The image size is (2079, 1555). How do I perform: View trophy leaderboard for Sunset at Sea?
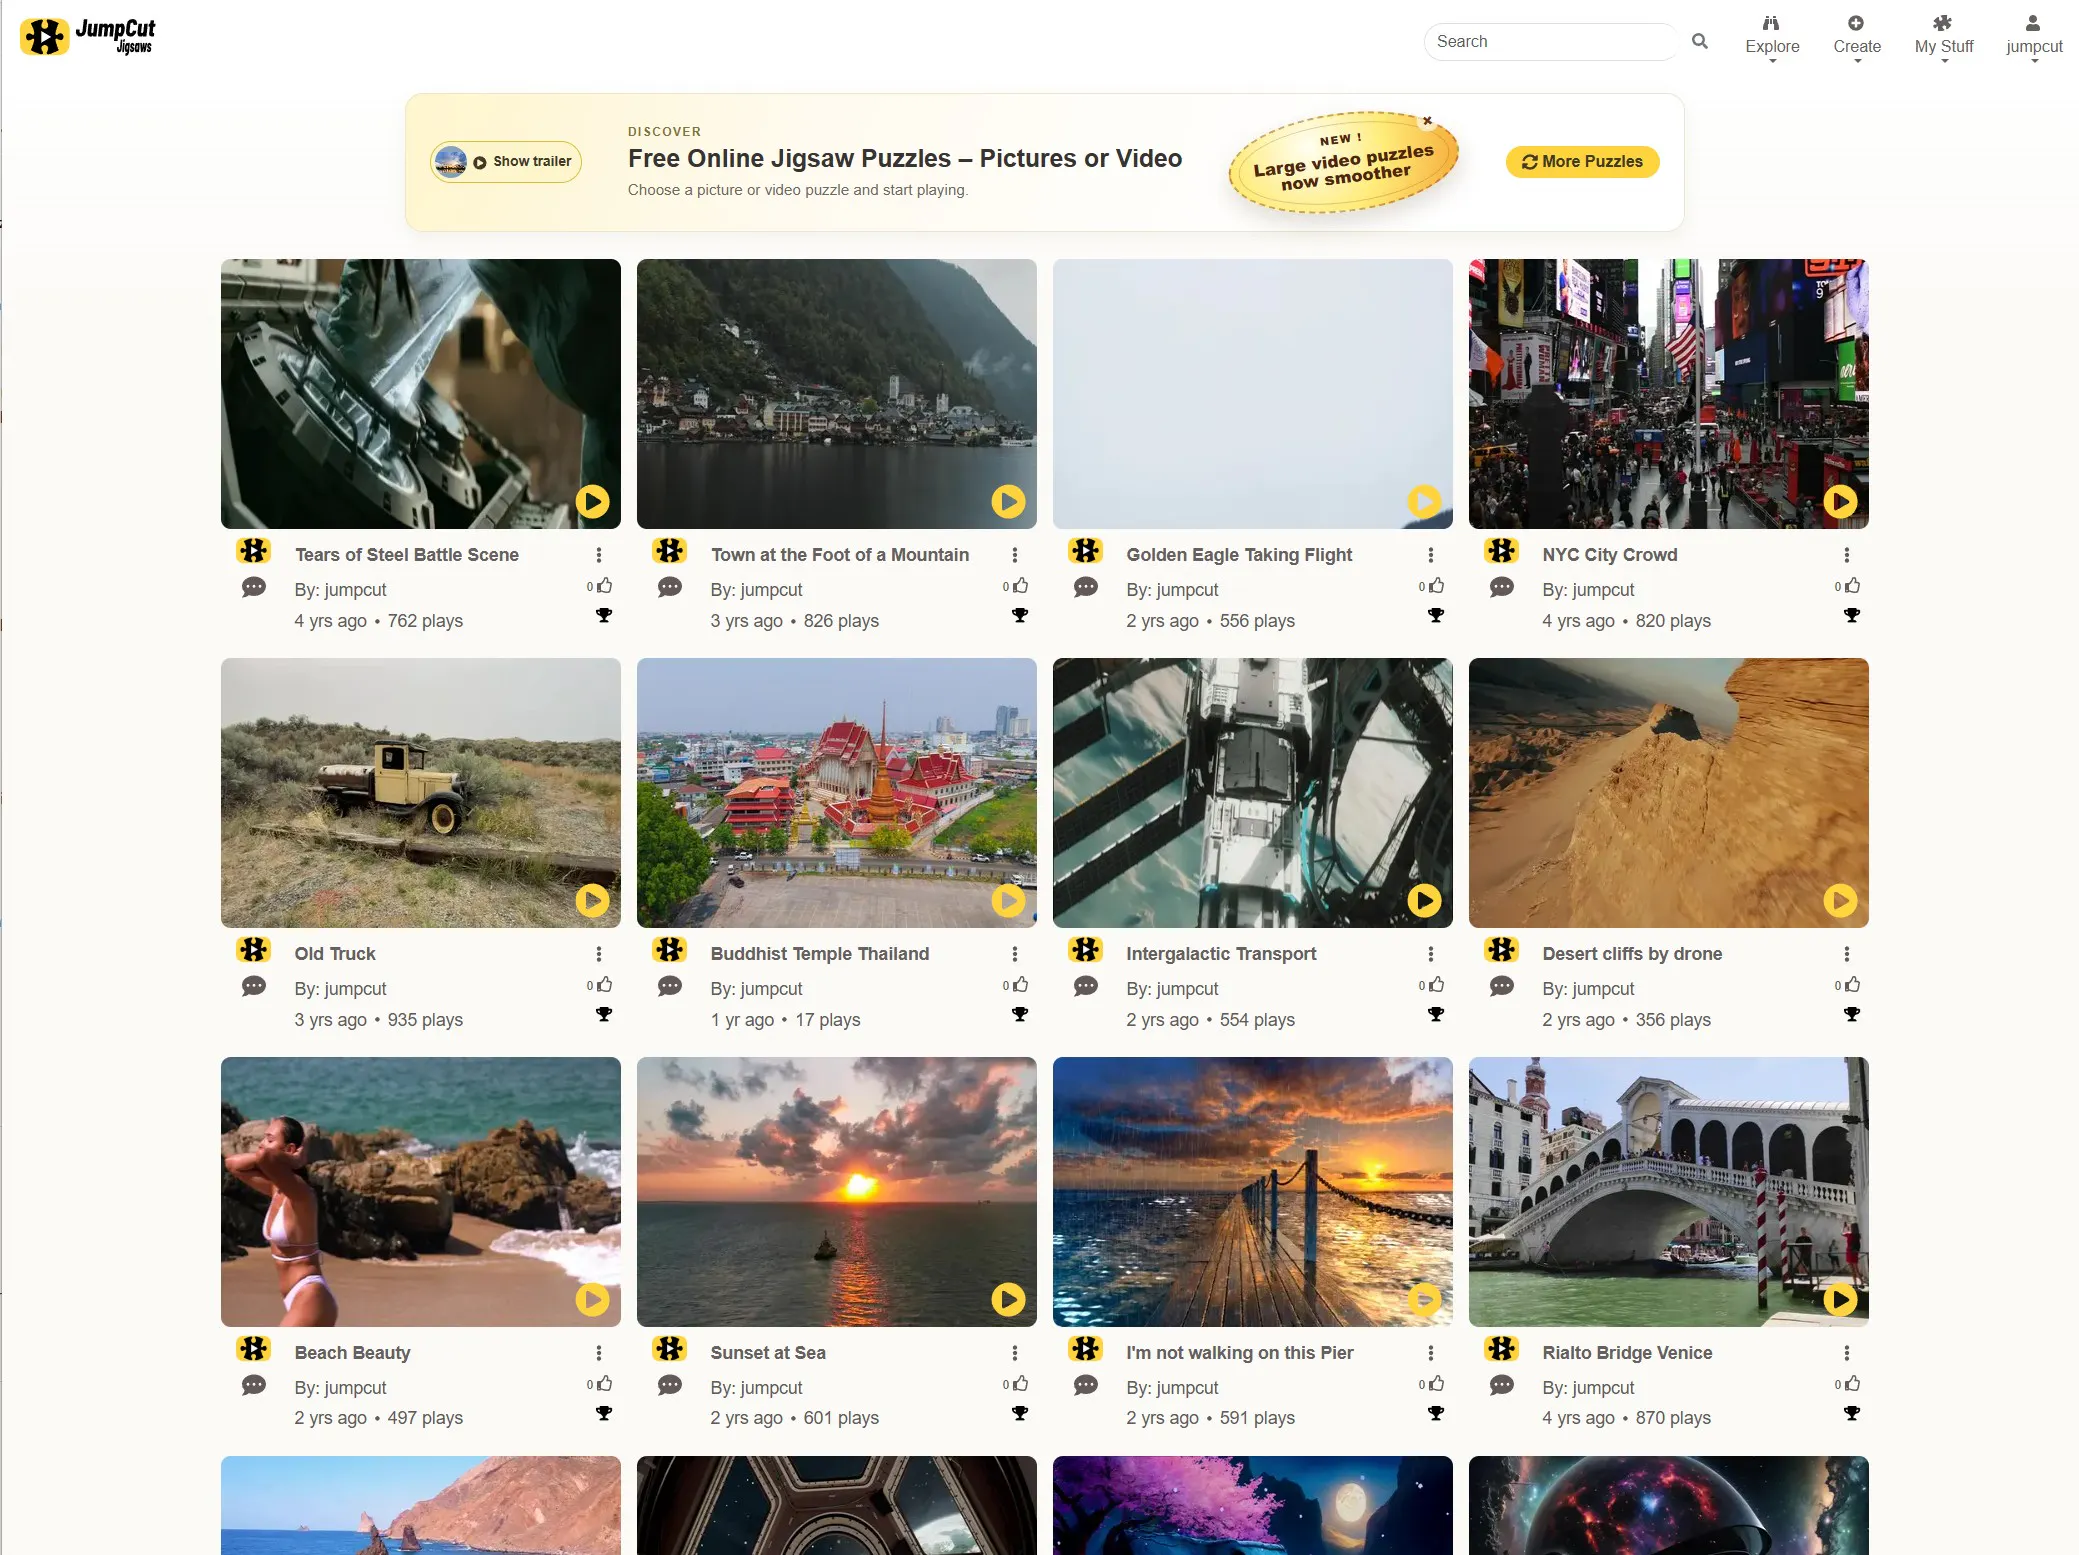pyautogui.click(x=1020, y=1413)
